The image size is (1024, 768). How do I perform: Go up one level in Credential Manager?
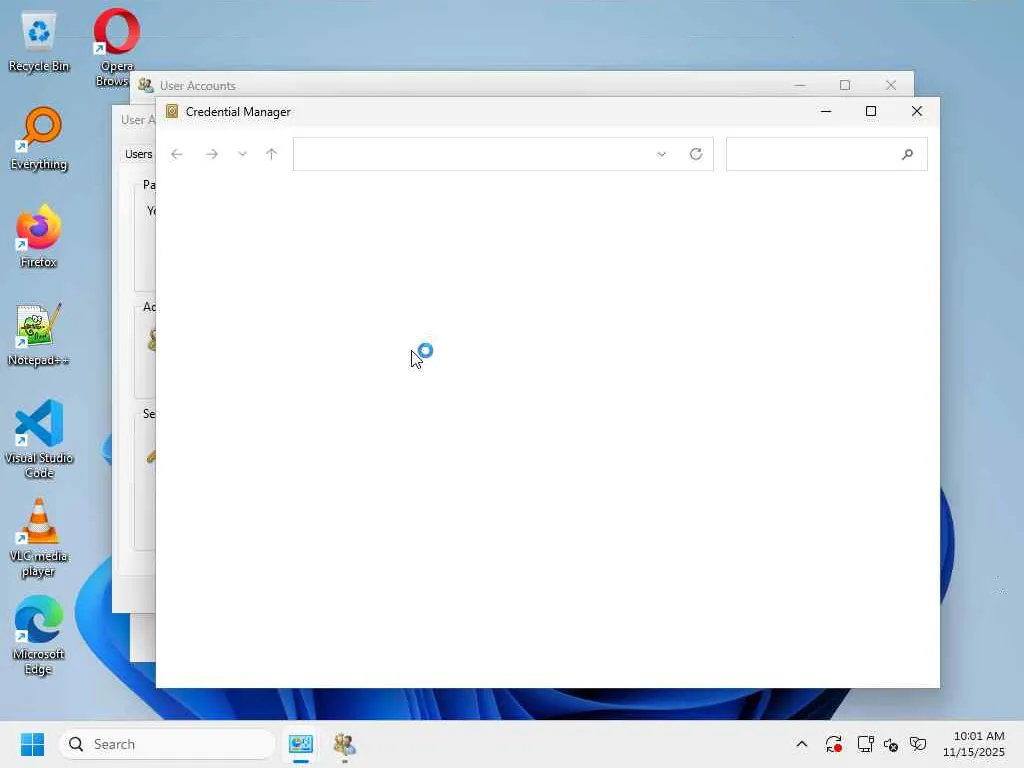tap(272, 154)
